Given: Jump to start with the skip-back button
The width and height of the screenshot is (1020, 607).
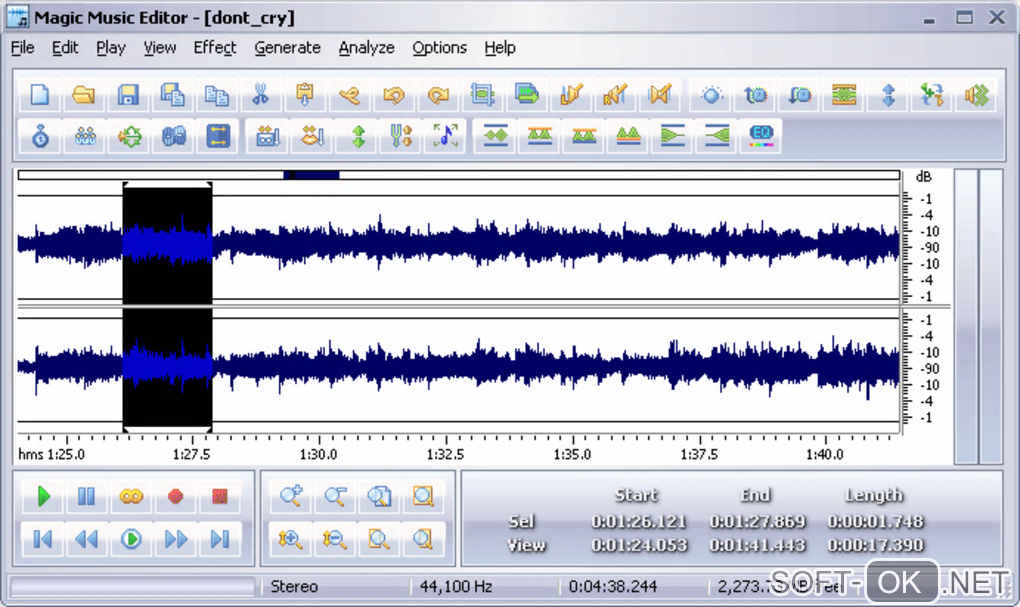Looking at the screenshot, I should tap(43, 539).
